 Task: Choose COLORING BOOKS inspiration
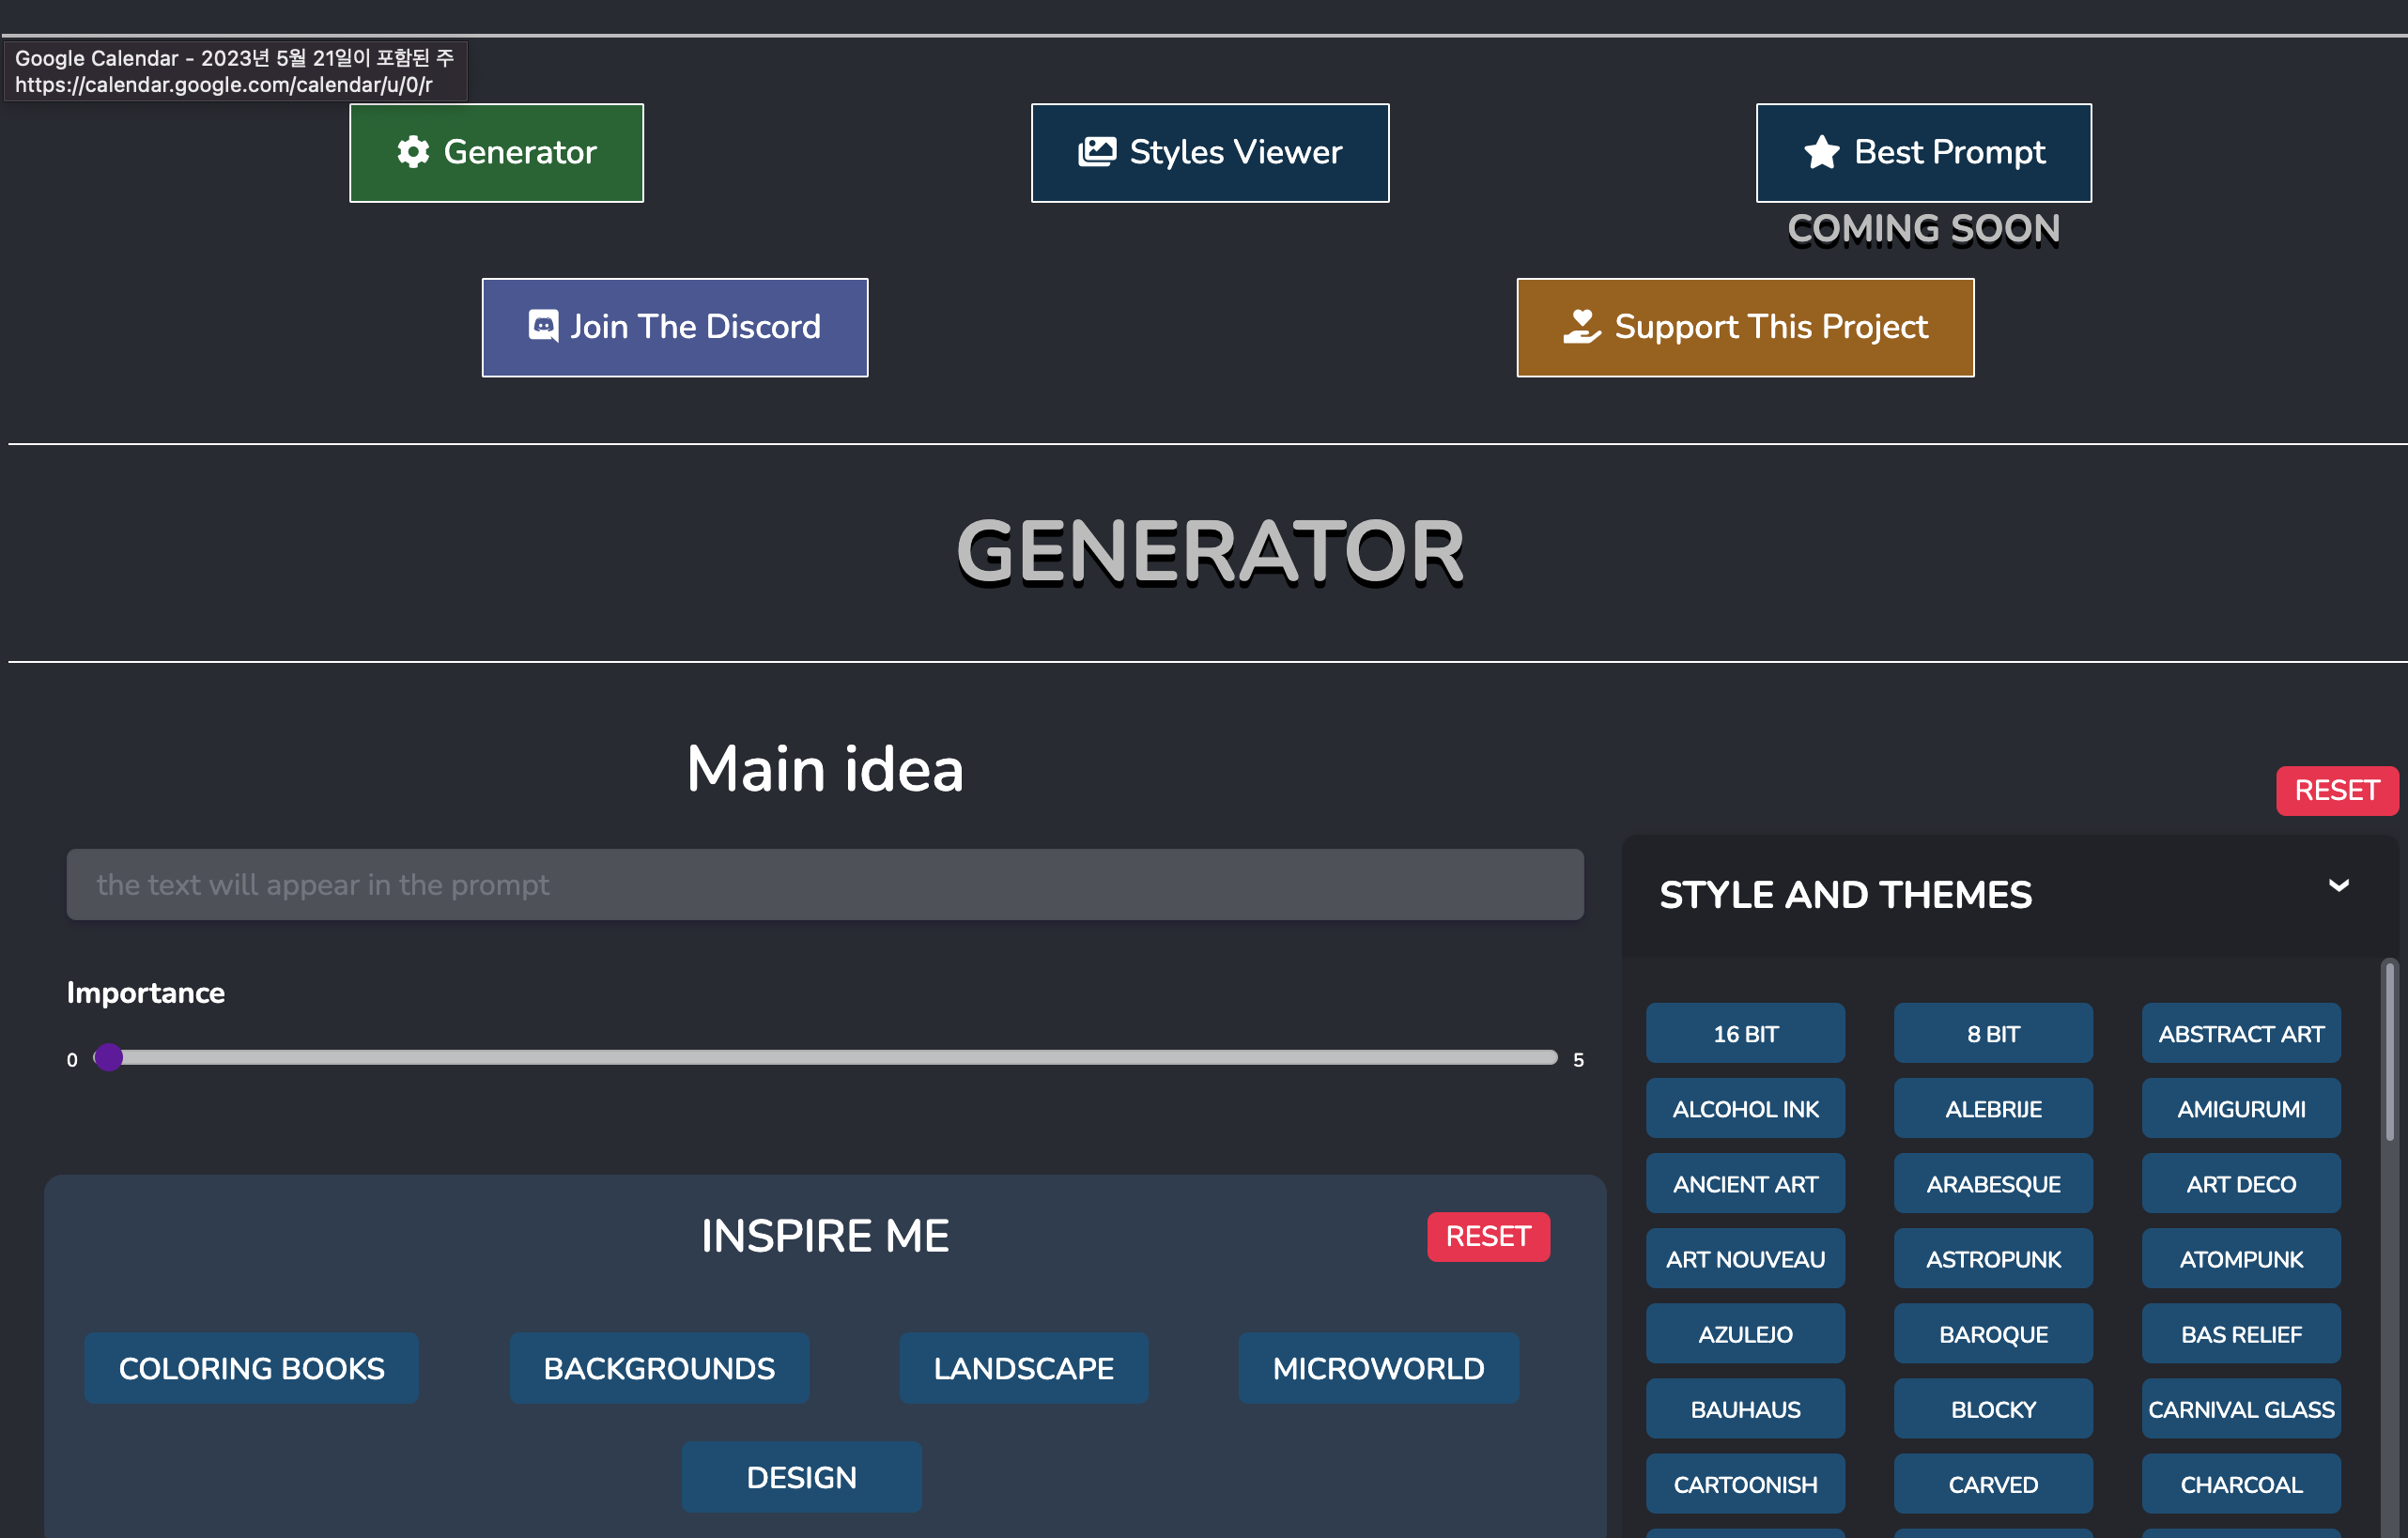(251, 1368)
